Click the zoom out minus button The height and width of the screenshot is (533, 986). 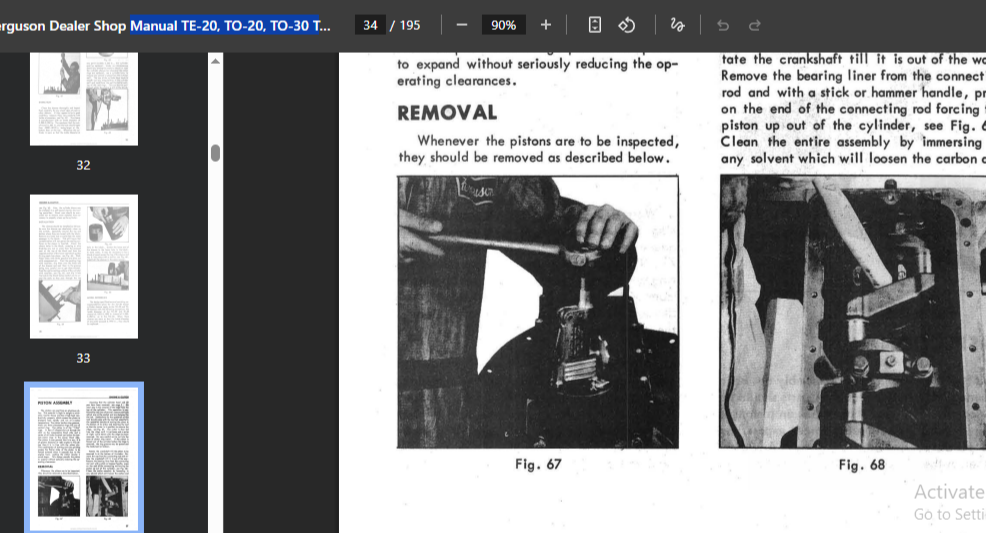461,25
